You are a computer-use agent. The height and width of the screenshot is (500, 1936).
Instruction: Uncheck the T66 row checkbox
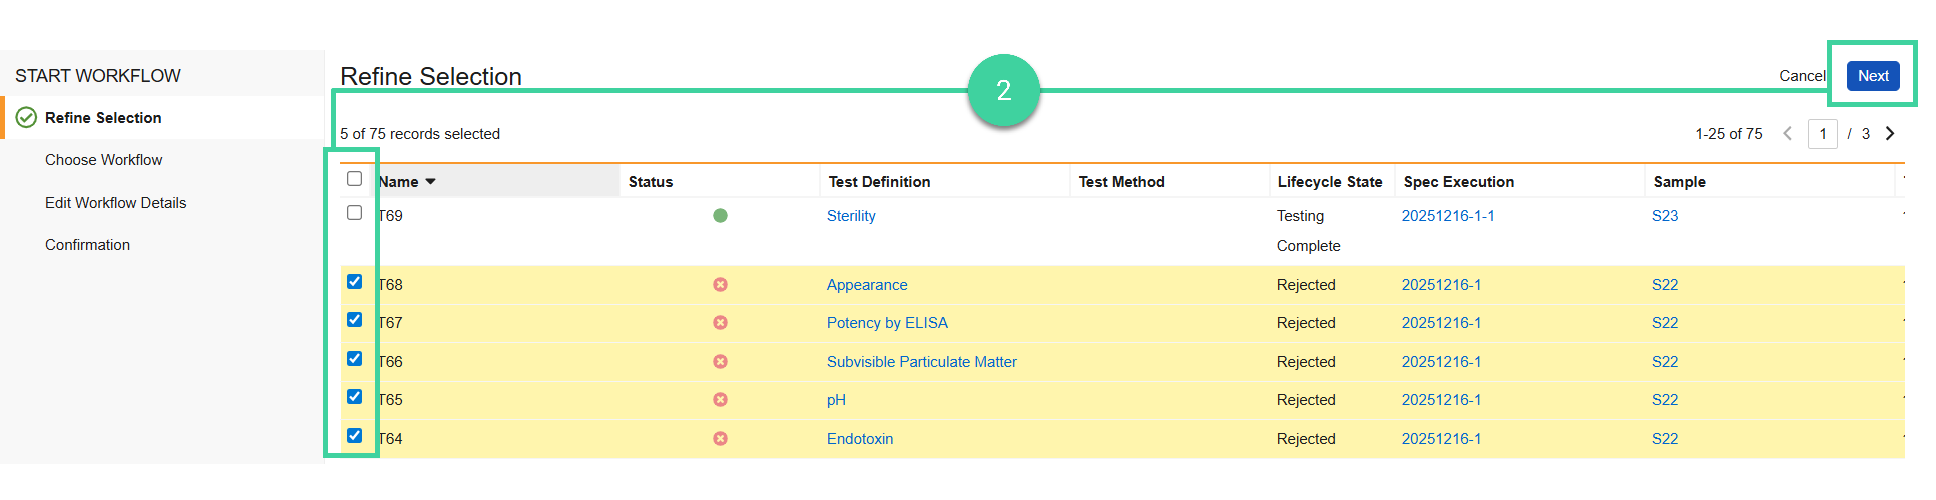(x=354, y=359)
